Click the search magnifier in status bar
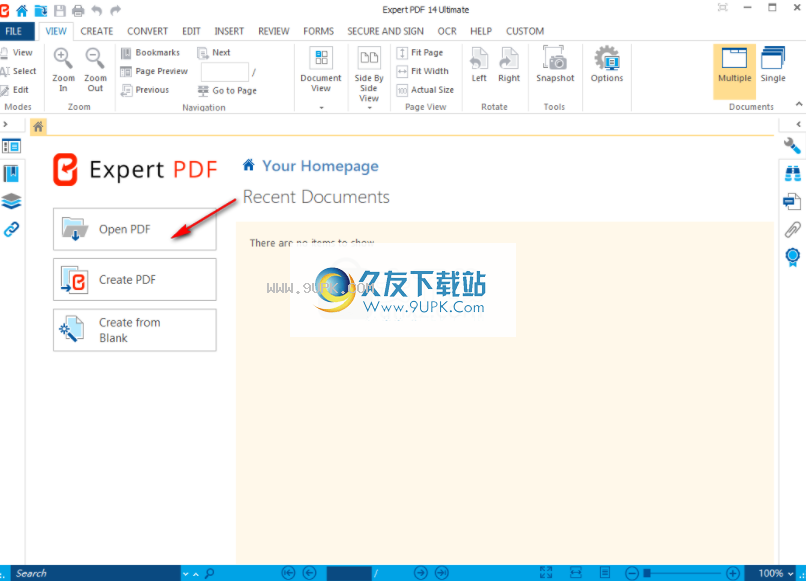 (210, 573)
